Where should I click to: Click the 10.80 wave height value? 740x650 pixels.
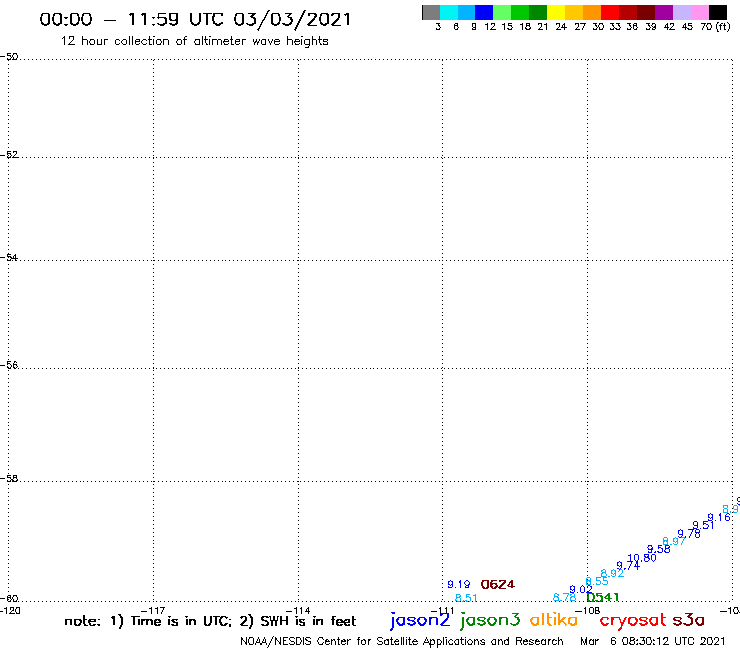click(x=642, y=558)
